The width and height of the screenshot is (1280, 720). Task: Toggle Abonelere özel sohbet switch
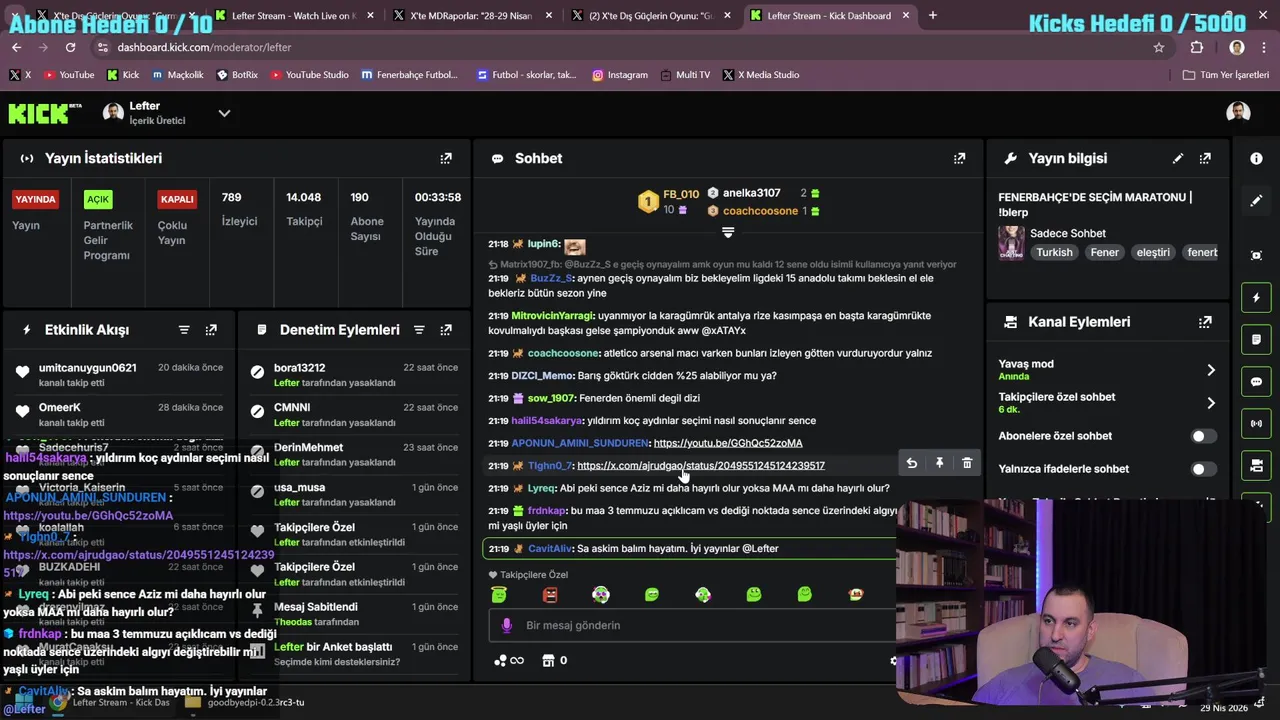tap(1204, 436)
